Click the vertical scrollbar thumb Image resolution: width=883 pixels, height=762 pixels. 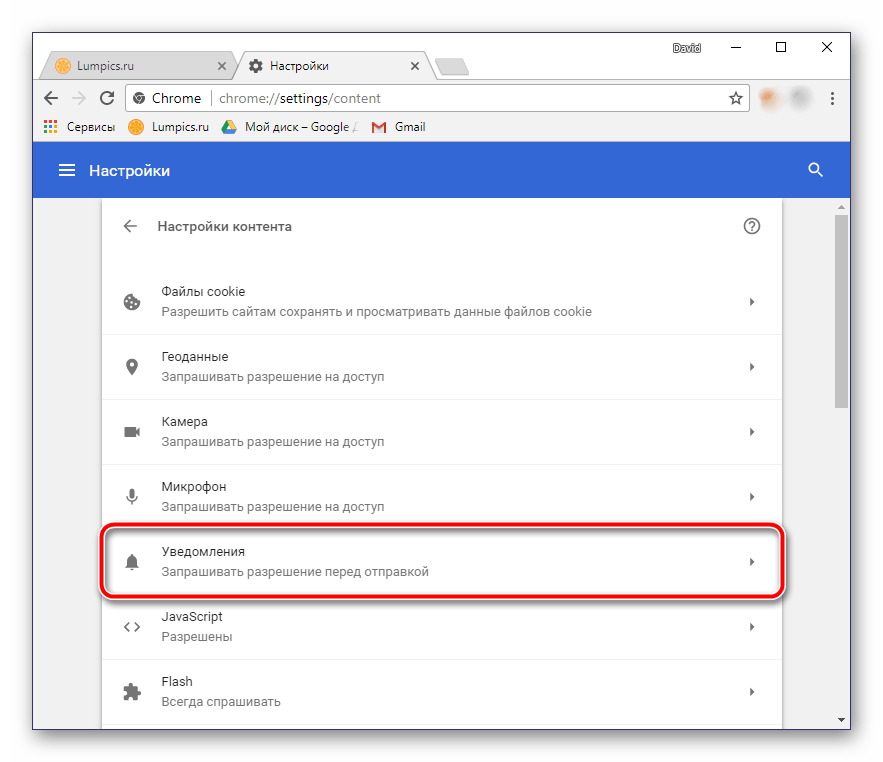(841, 311)
